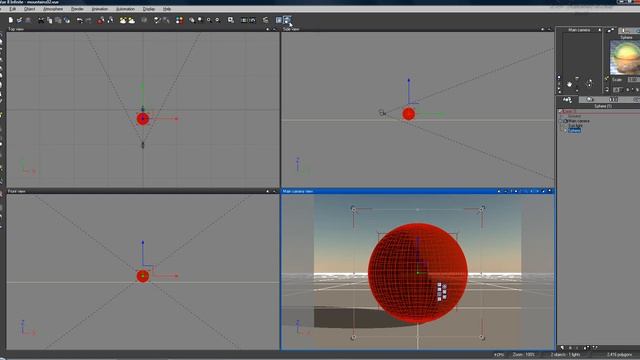Click the red Edit object toolbar icon
The height and width of the screenshot is (360, 640).
tap(100, 20)
